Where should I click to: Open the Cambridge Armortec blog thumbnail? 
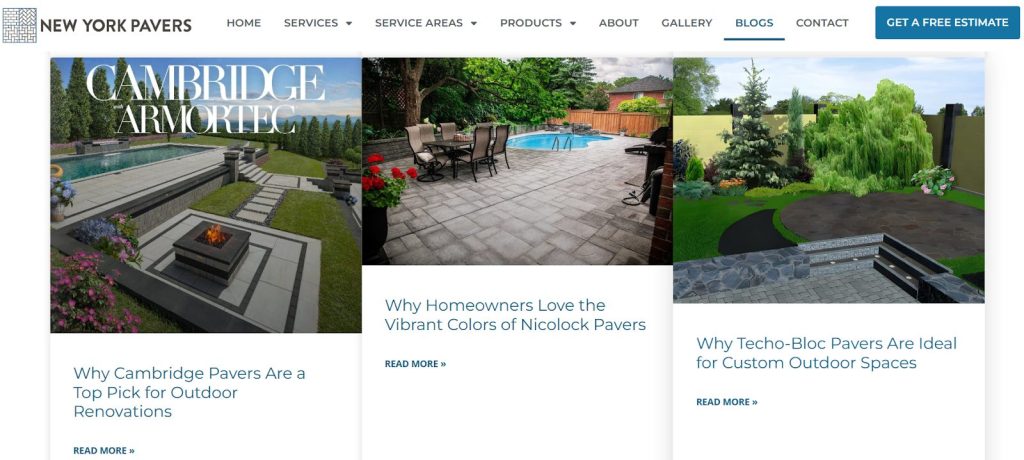206,195
